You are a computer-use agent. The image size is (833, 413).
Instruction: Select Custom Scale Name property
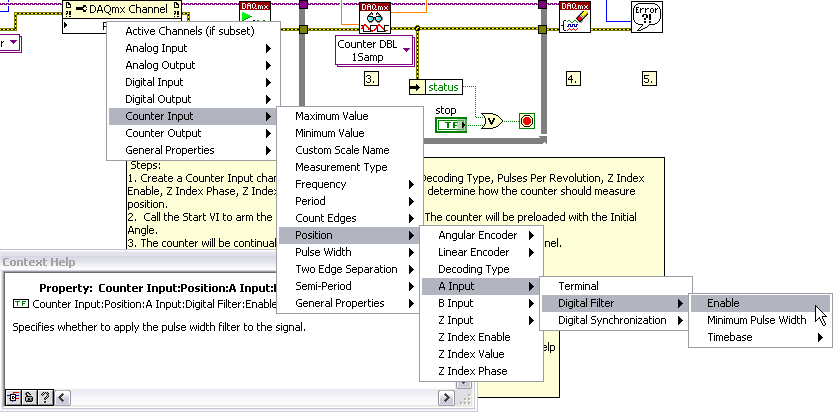350,150
